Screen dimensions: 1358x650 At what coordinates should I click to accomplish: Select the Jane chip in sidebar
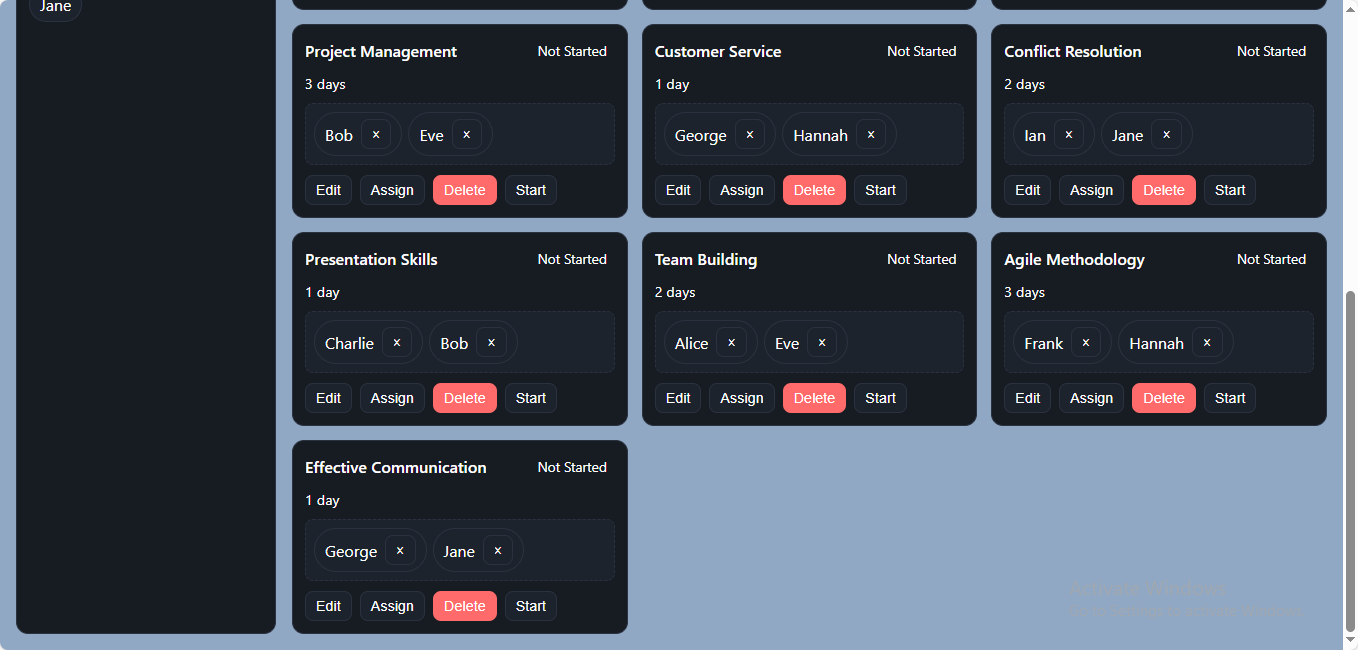coord(56,7)
